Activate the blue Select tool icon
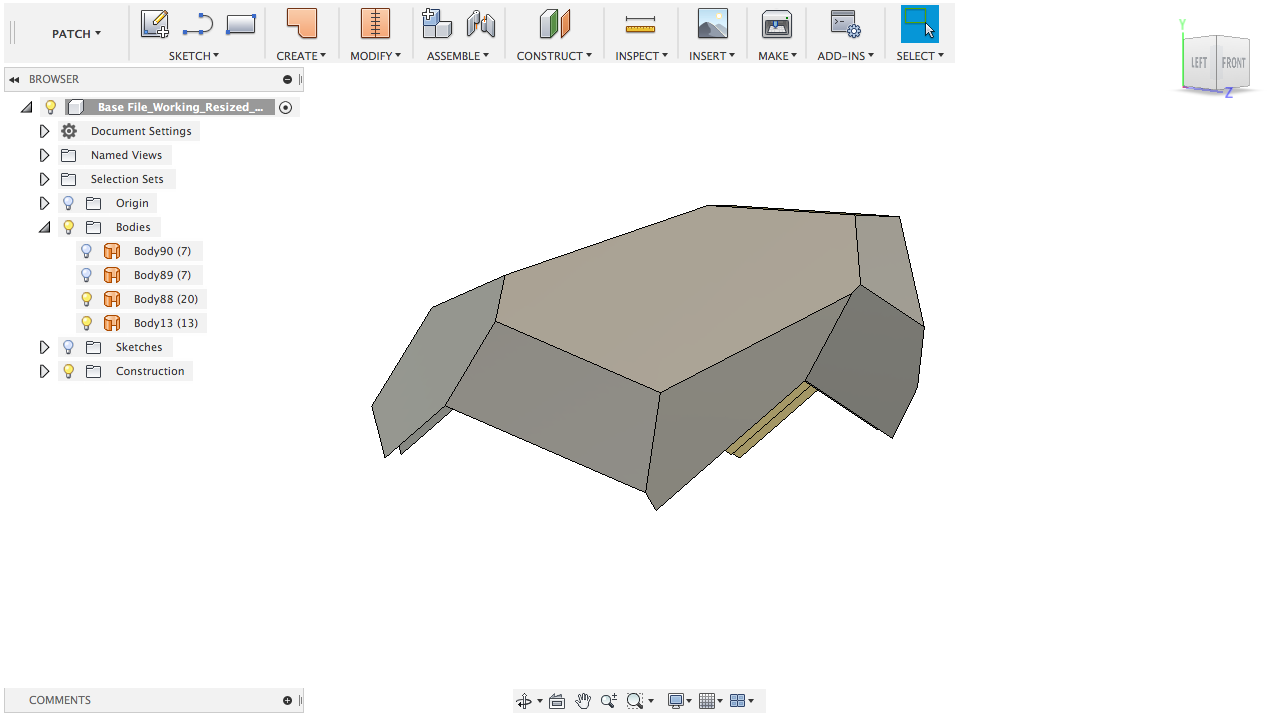Screen dimensions: 1280x715 point(920,24)
